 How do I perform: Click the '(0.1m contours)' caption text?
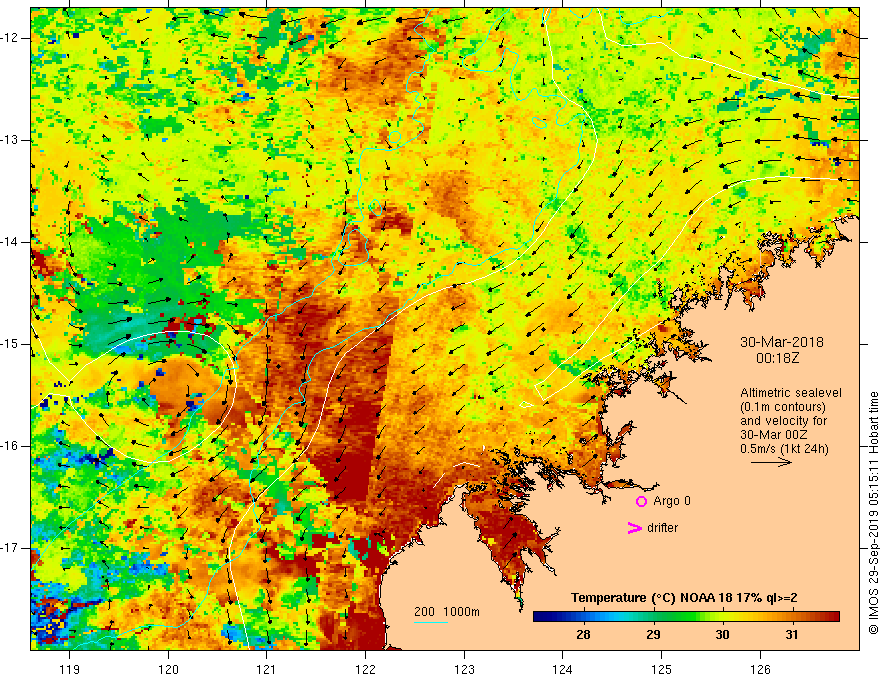[x=783, y=407]
